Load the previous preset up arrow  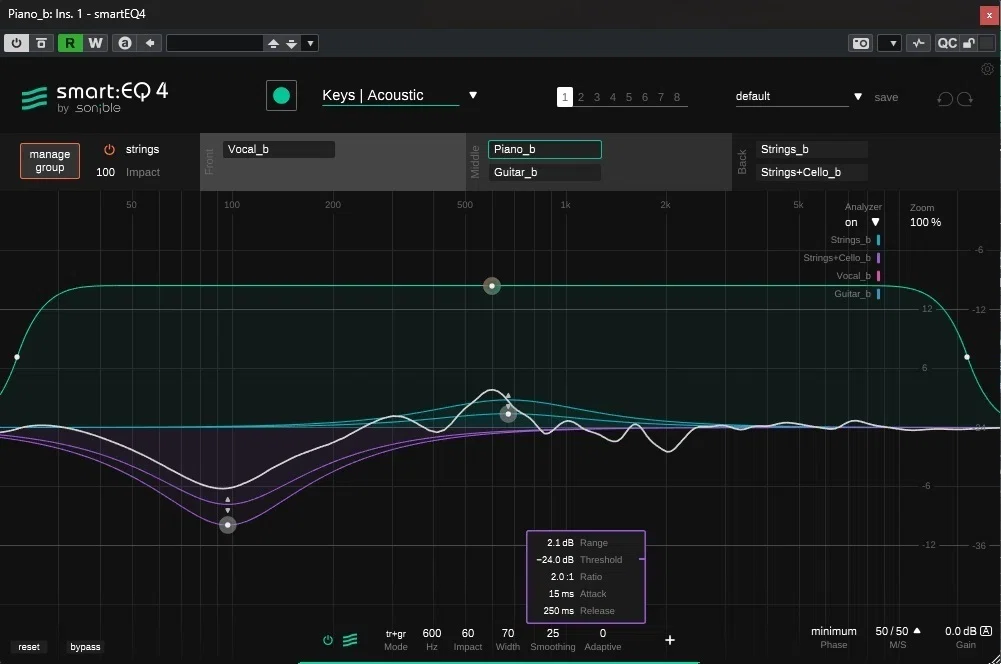[273, 43]
